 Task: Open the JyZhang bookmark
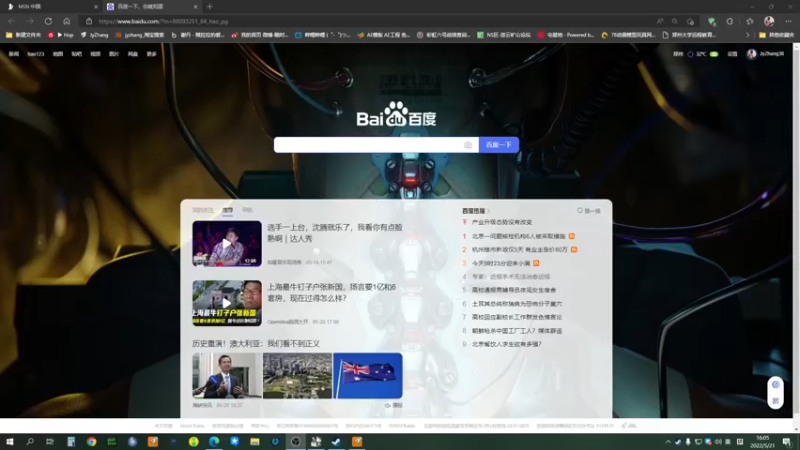pos(94,35)
